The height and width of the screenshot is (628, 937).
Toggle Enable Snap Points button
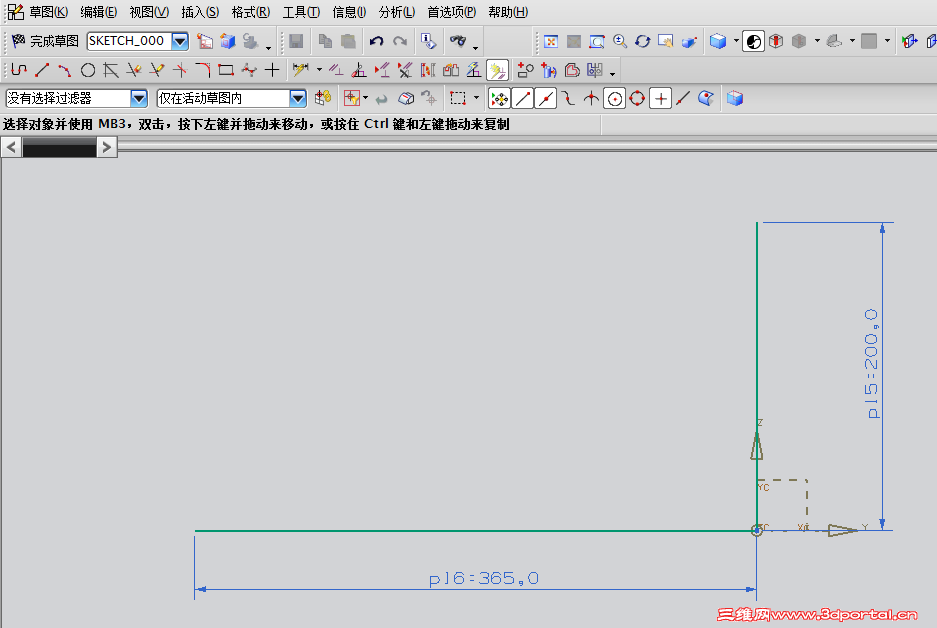click(500, 99)
